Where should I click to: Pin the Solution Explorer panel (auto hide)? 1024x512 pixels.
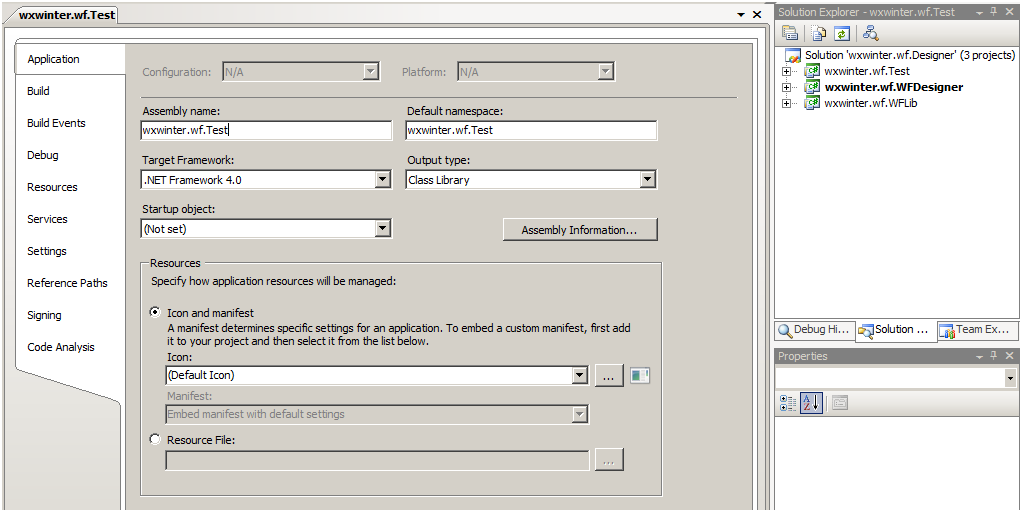coord(993,12)
